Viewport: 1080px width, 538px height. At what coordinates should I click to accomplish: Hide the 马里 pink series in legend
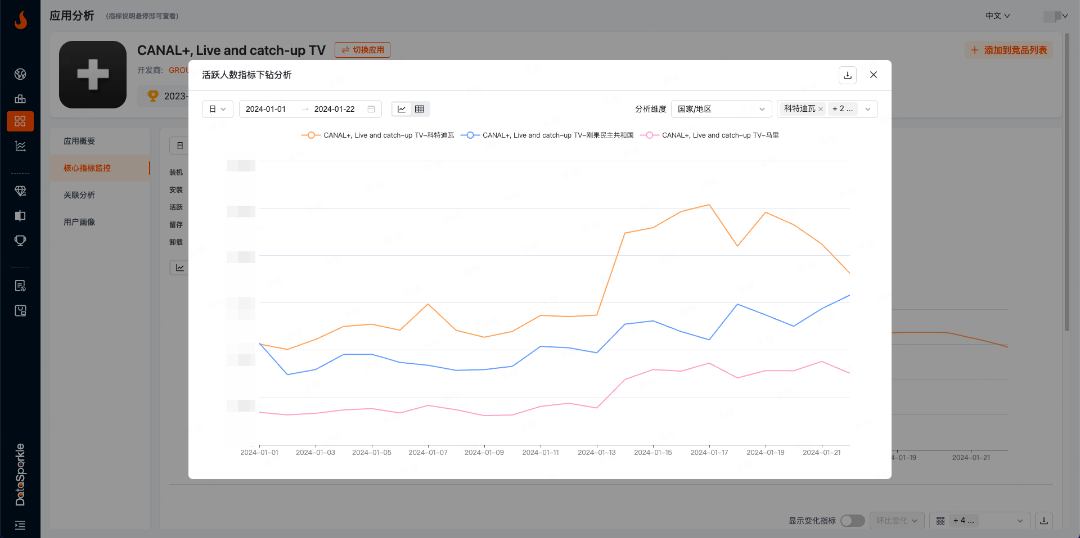pyautogui.click(x=711, y=134)
